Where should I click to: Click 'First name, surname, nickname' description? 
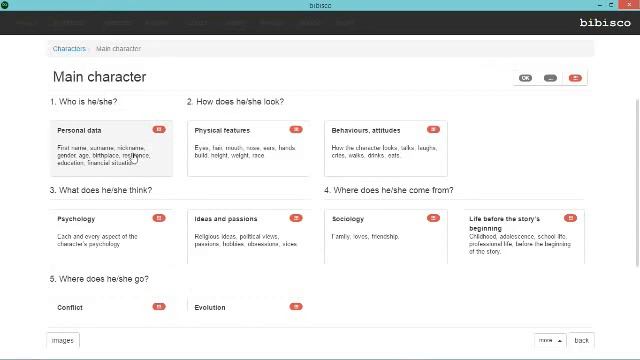coord(104,155)
